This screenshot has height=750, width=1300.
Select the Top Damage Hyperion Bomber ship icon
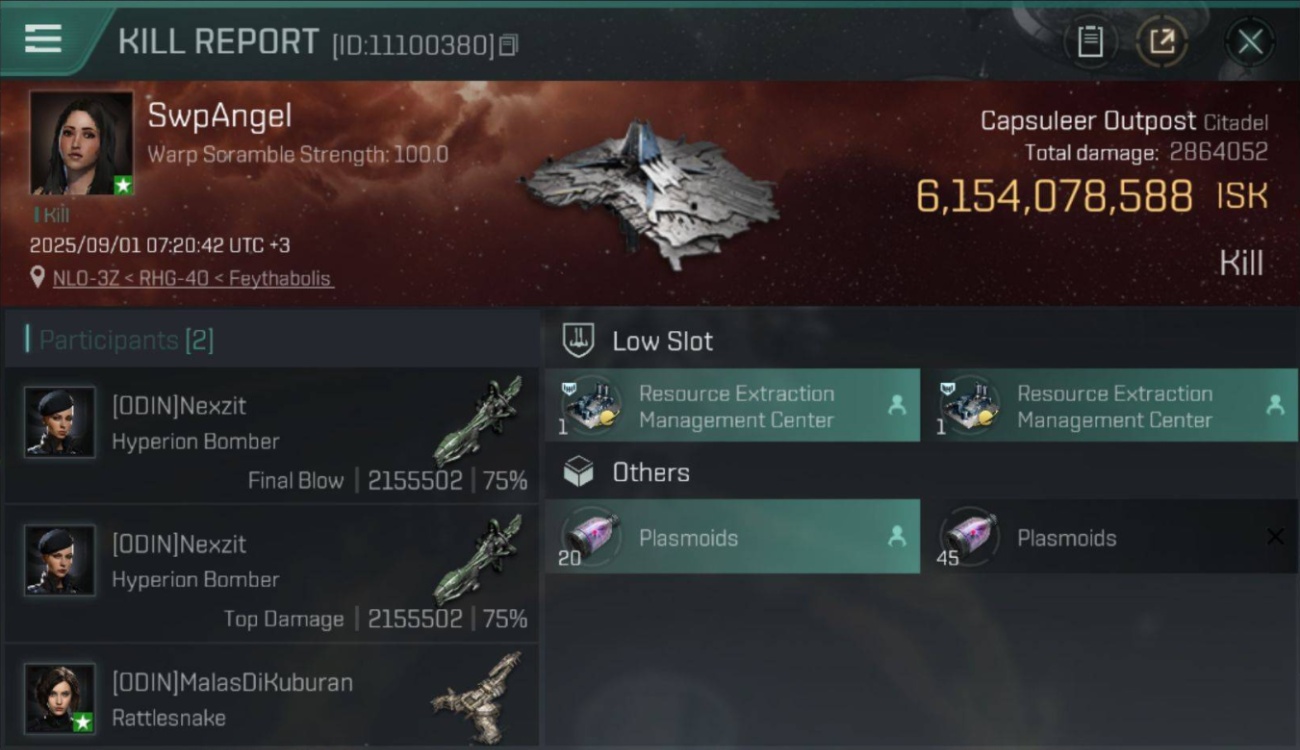click(479, 559)
